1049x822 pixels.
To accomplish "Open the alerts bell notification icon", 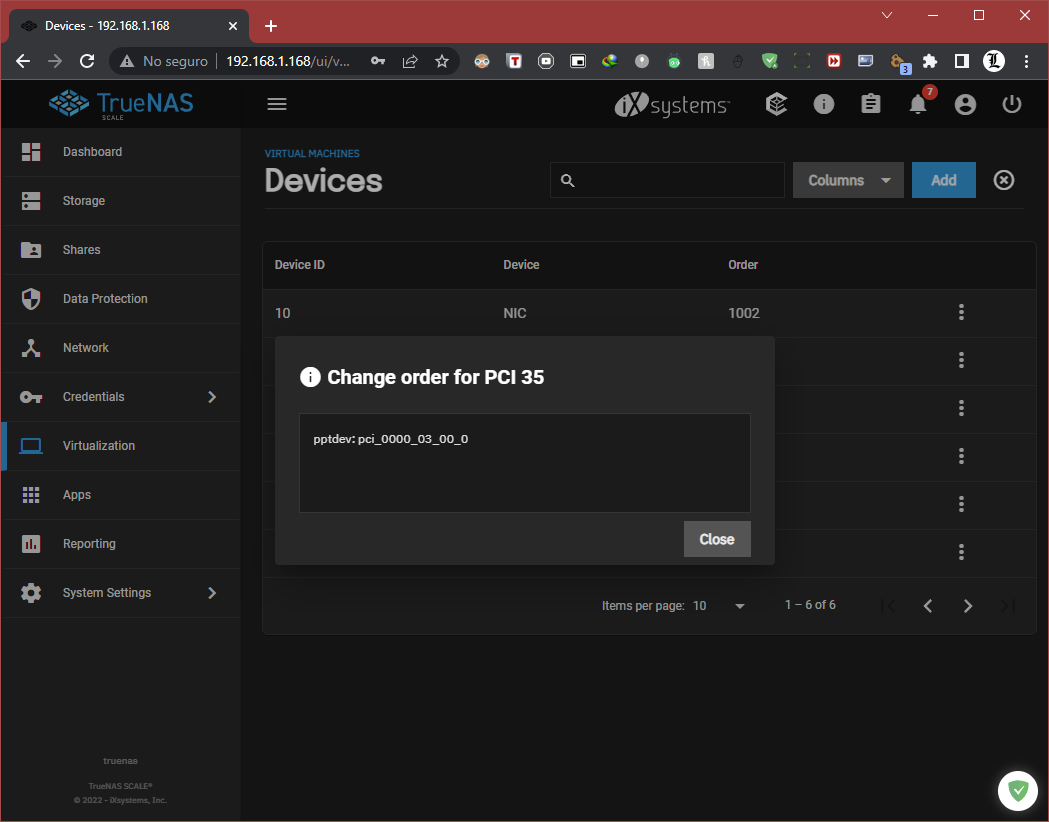I will coord(918,104).
